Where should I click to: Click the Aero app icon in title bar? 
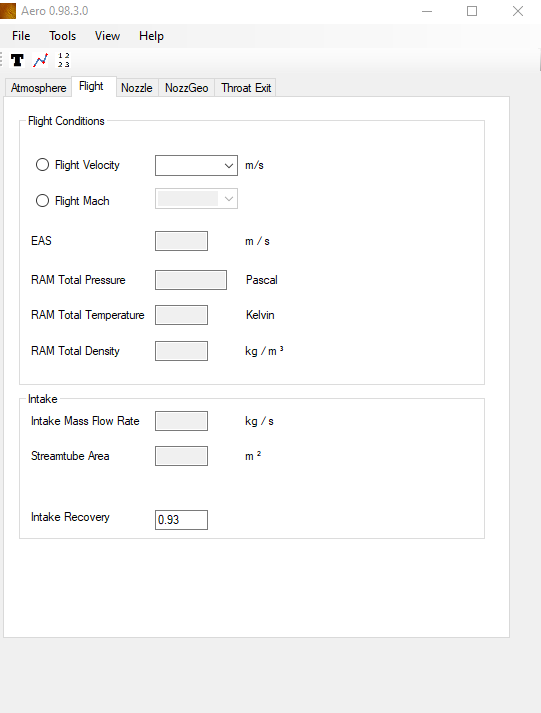8,11
